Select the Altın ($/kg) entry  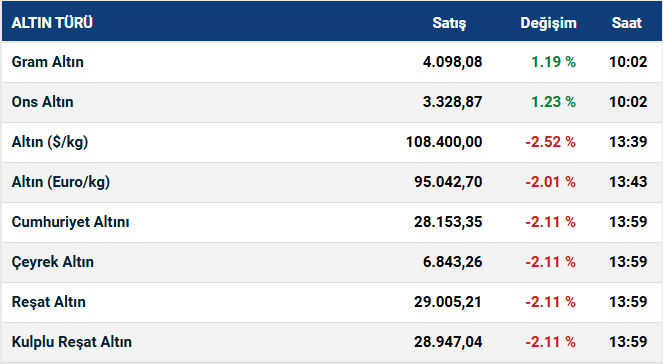point(50,142)
